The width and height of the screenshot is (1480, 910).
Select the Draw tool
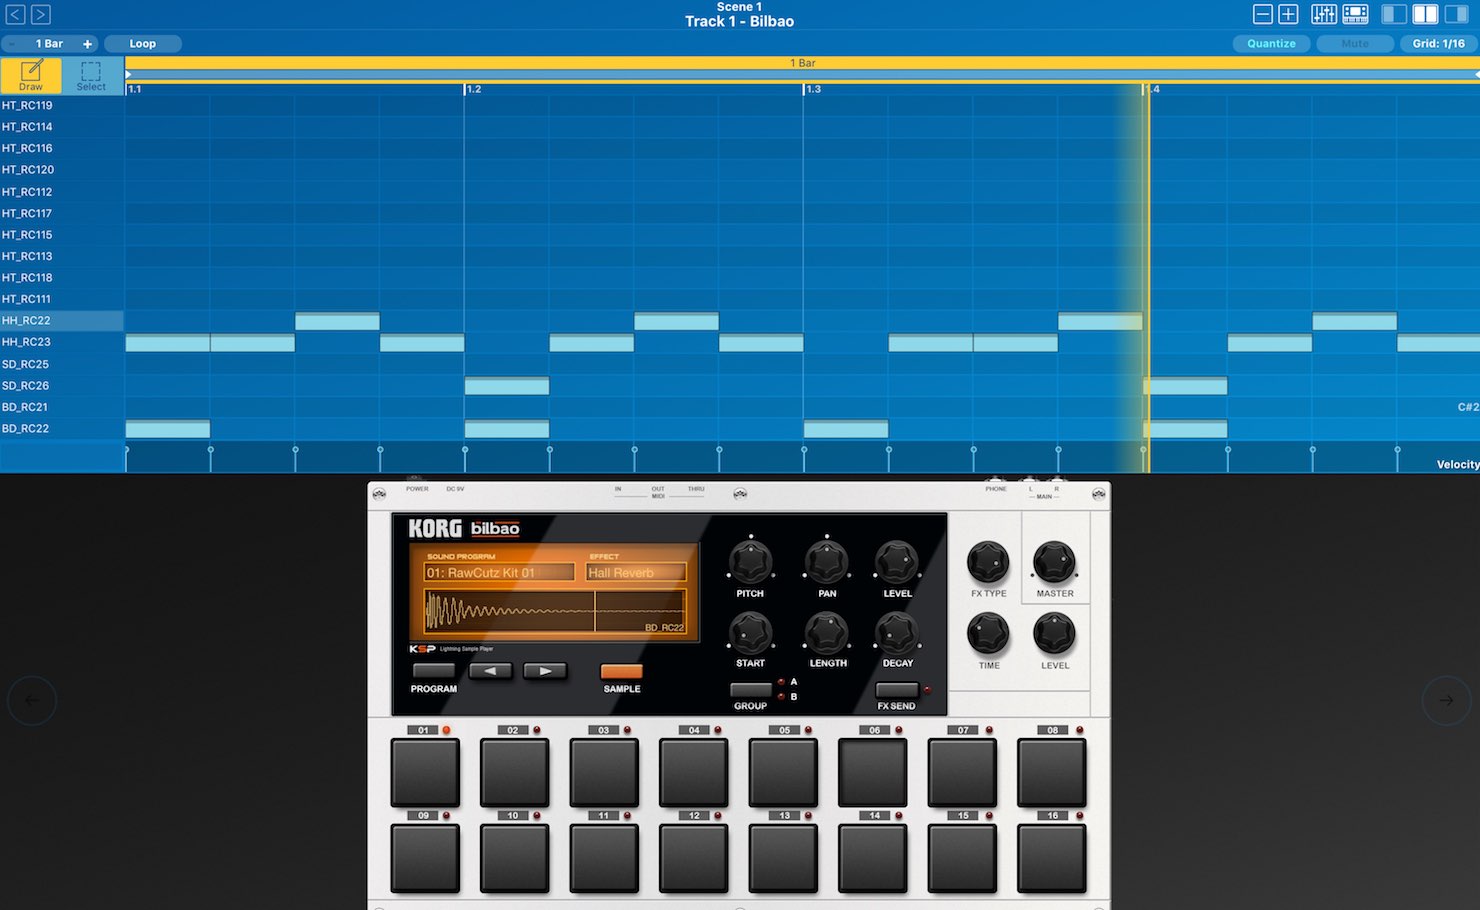coord(31,76)
